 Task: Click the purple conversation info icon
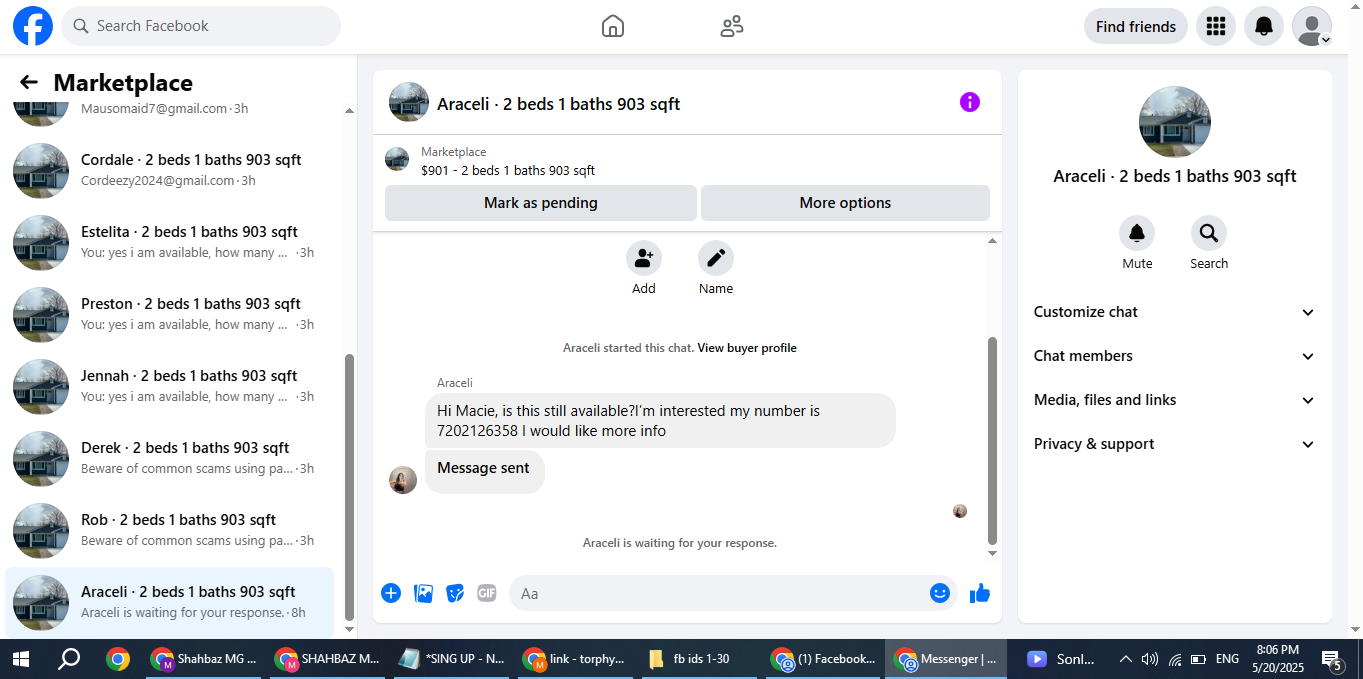(970, 102)
